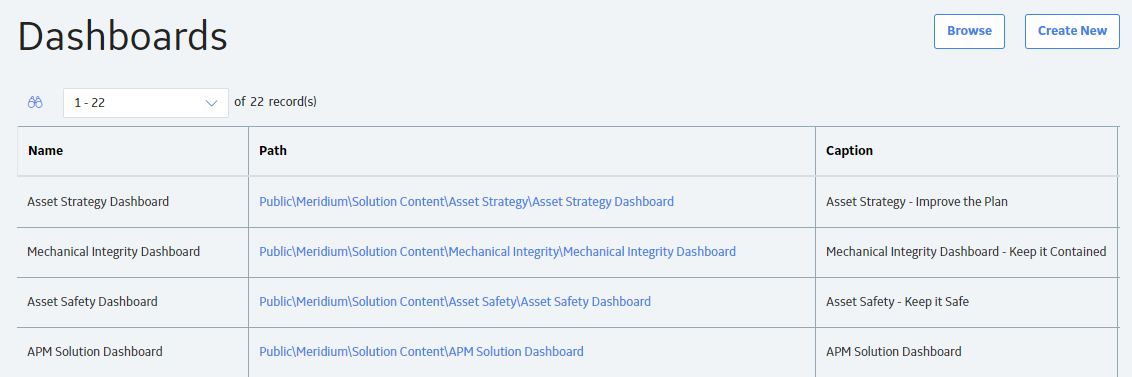Select the Mechanical Integrity Dashboard name cell
Image resolution: width=1132 pixels, height=377 pixels.
pyautogui.click(x=133, y=252)
